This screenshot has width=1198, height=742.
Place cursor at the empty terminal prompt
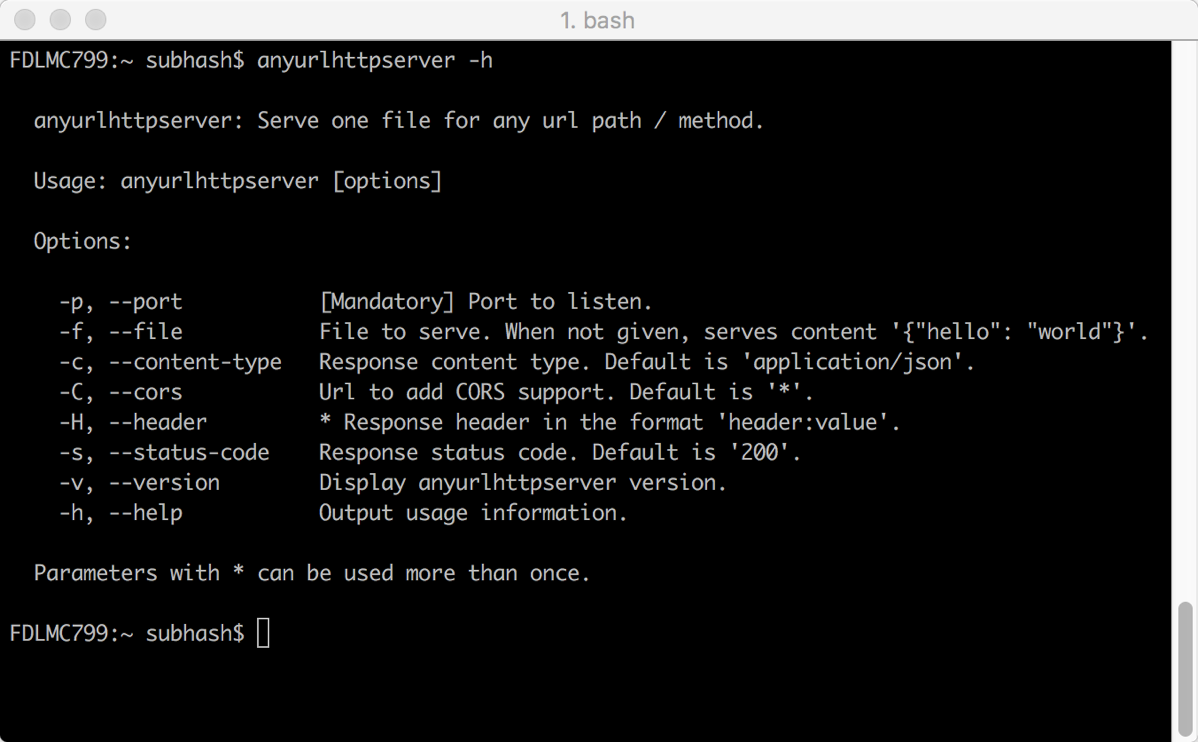pos(264,632)
